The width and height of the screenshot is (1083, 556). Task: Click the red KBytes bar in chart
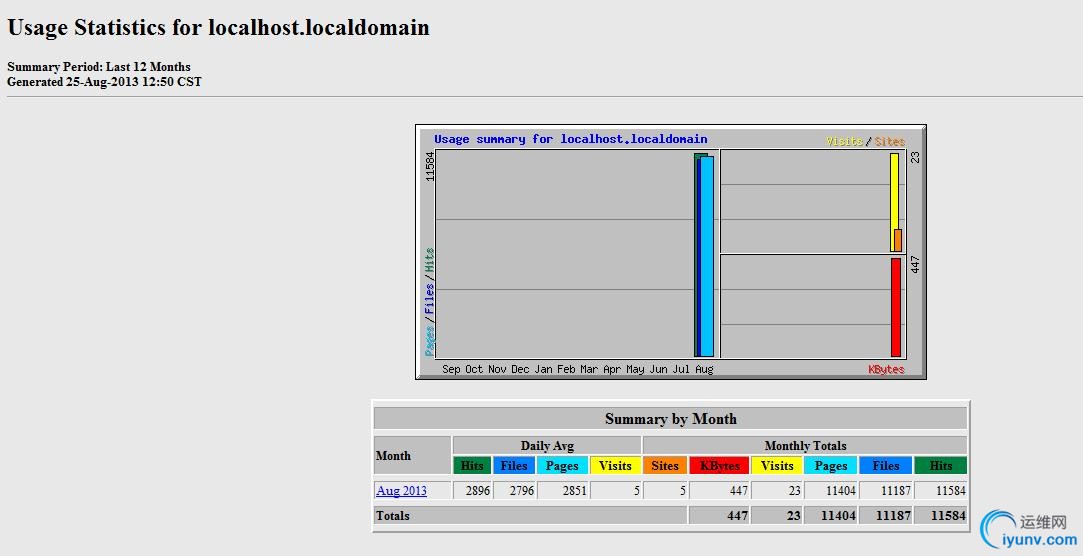click(x=896, y=307)
